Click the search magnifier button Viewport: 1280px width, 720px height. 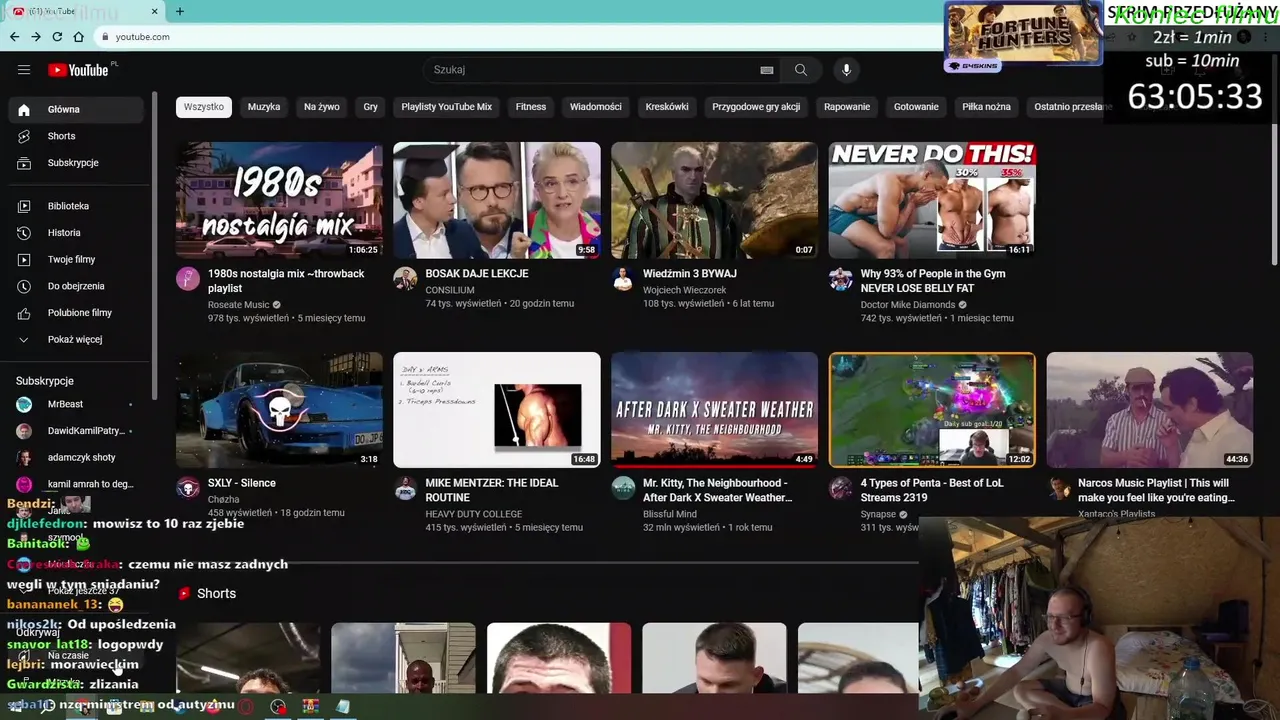[800, 70]
